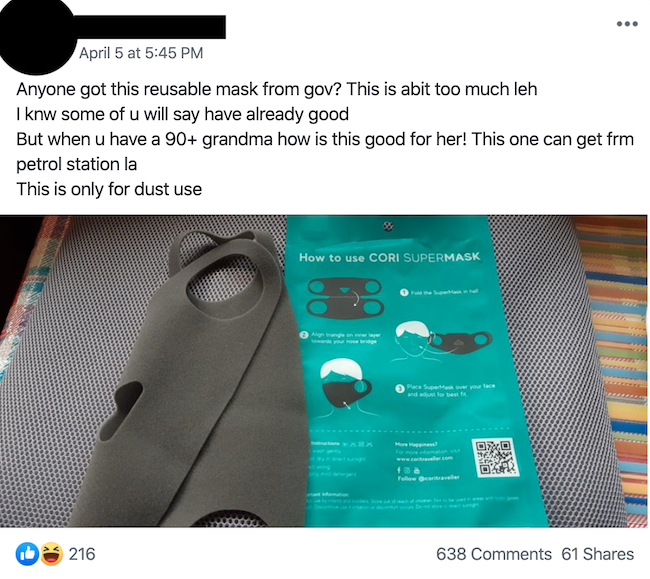Image resolution: width=650 pixels, height=579 pixels.
Task: Click the fold-in-half mask diagram
Action: coord(345,298)
